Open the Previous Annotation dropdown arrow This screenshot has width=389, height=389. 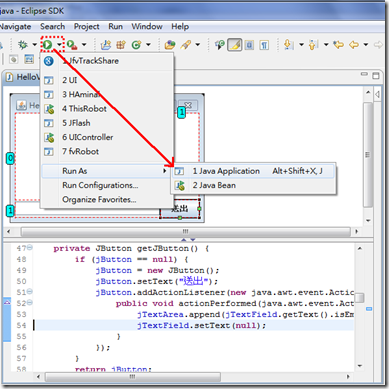pos(326,44)
